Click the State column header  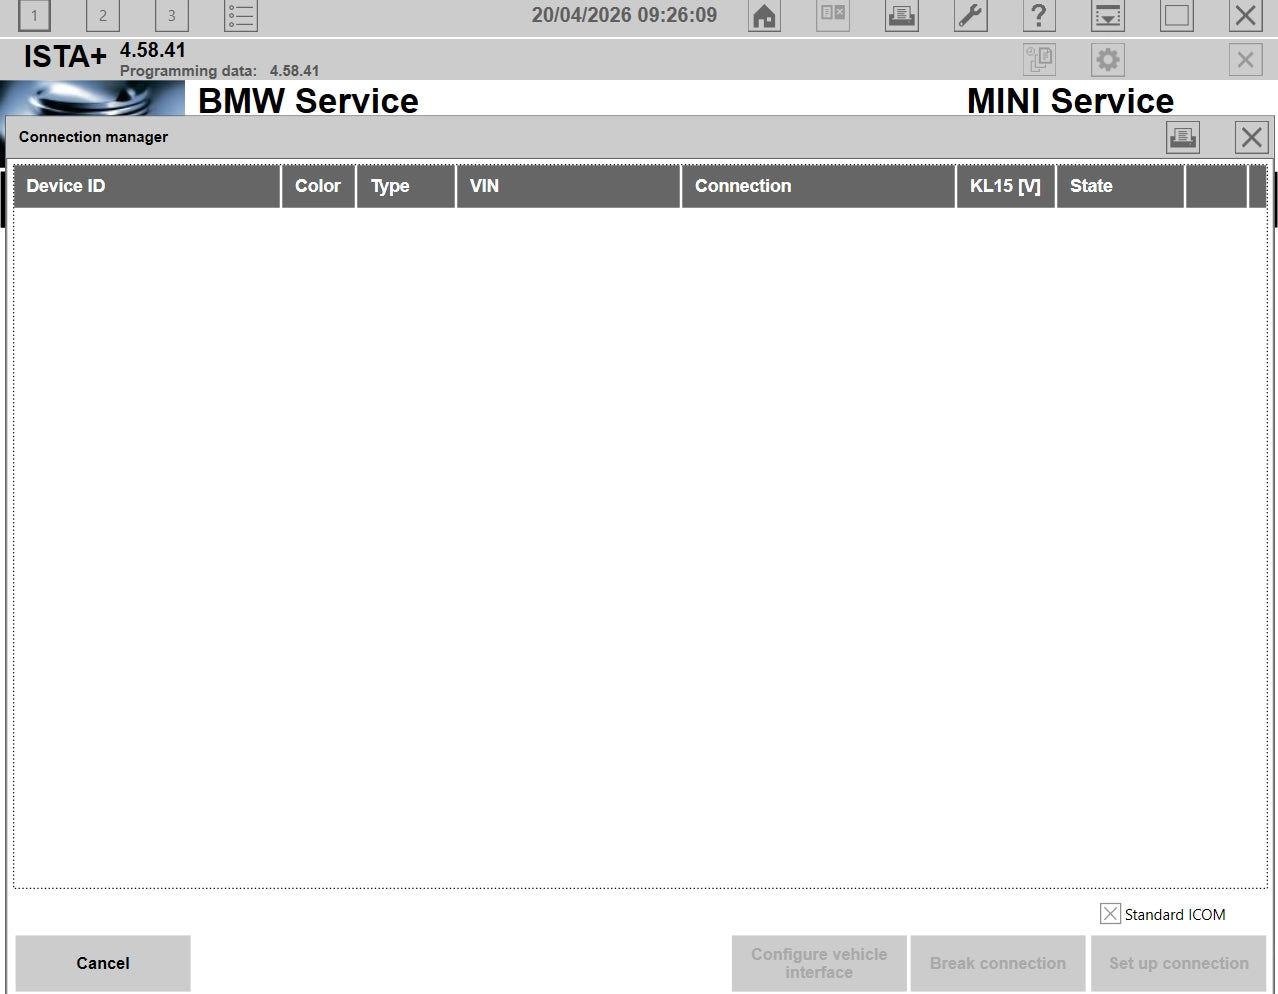coord(1120,187)
